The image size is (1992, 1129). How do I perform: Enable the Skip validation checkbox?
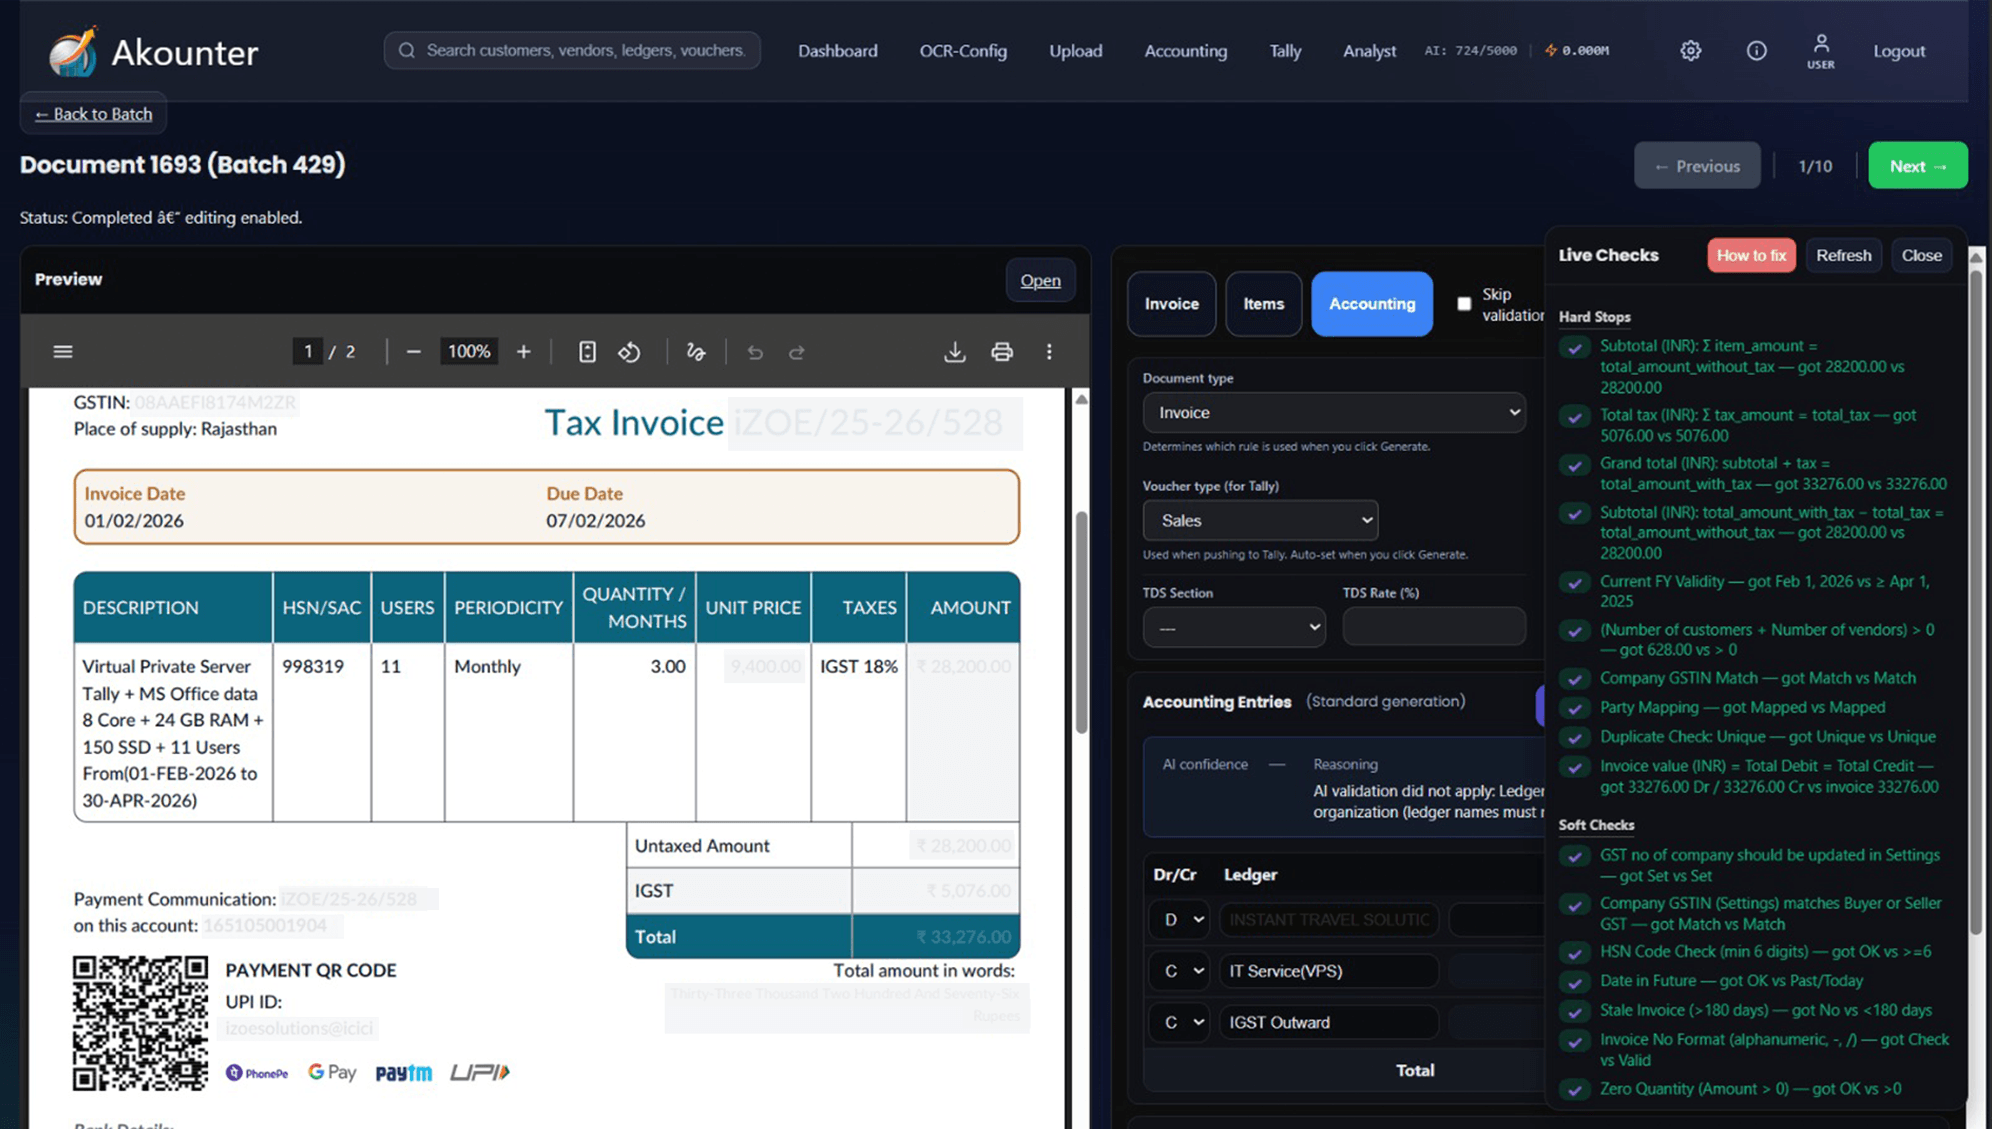click(1464, 303)
